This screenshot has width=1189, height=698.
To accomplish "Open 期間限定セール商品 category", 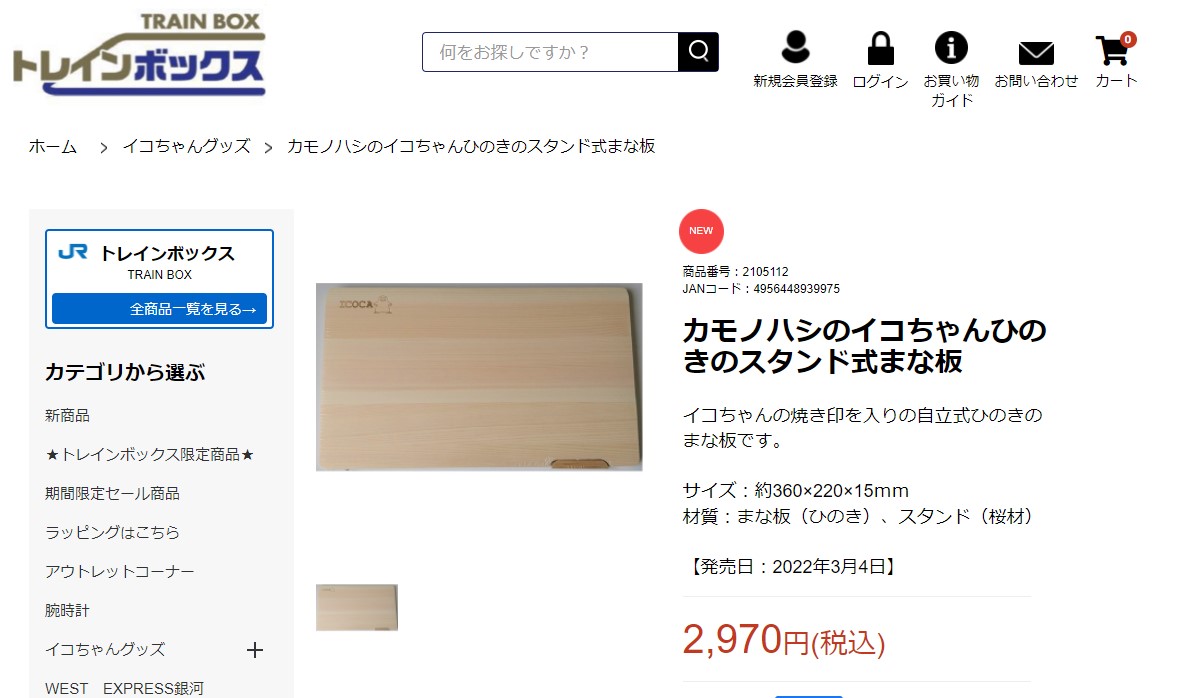I will (112, 494).
